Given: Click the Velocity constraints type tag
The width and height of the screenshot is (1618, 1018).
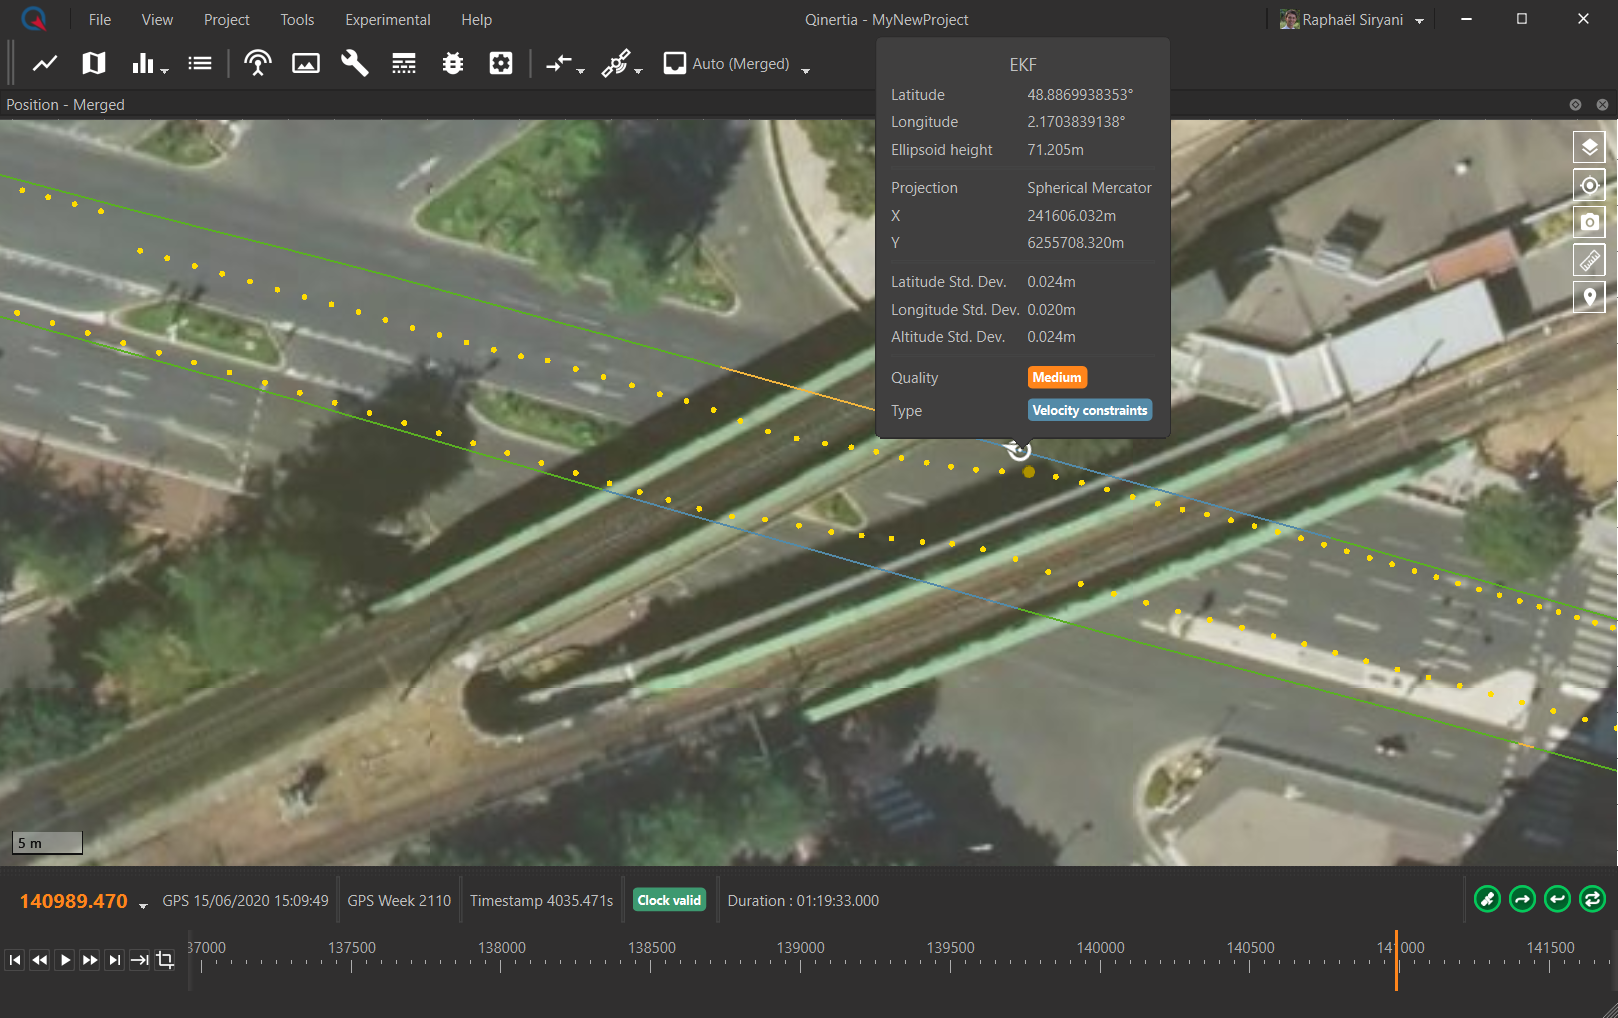Looking at the screenshot, I should click(x=1089, y=411).
